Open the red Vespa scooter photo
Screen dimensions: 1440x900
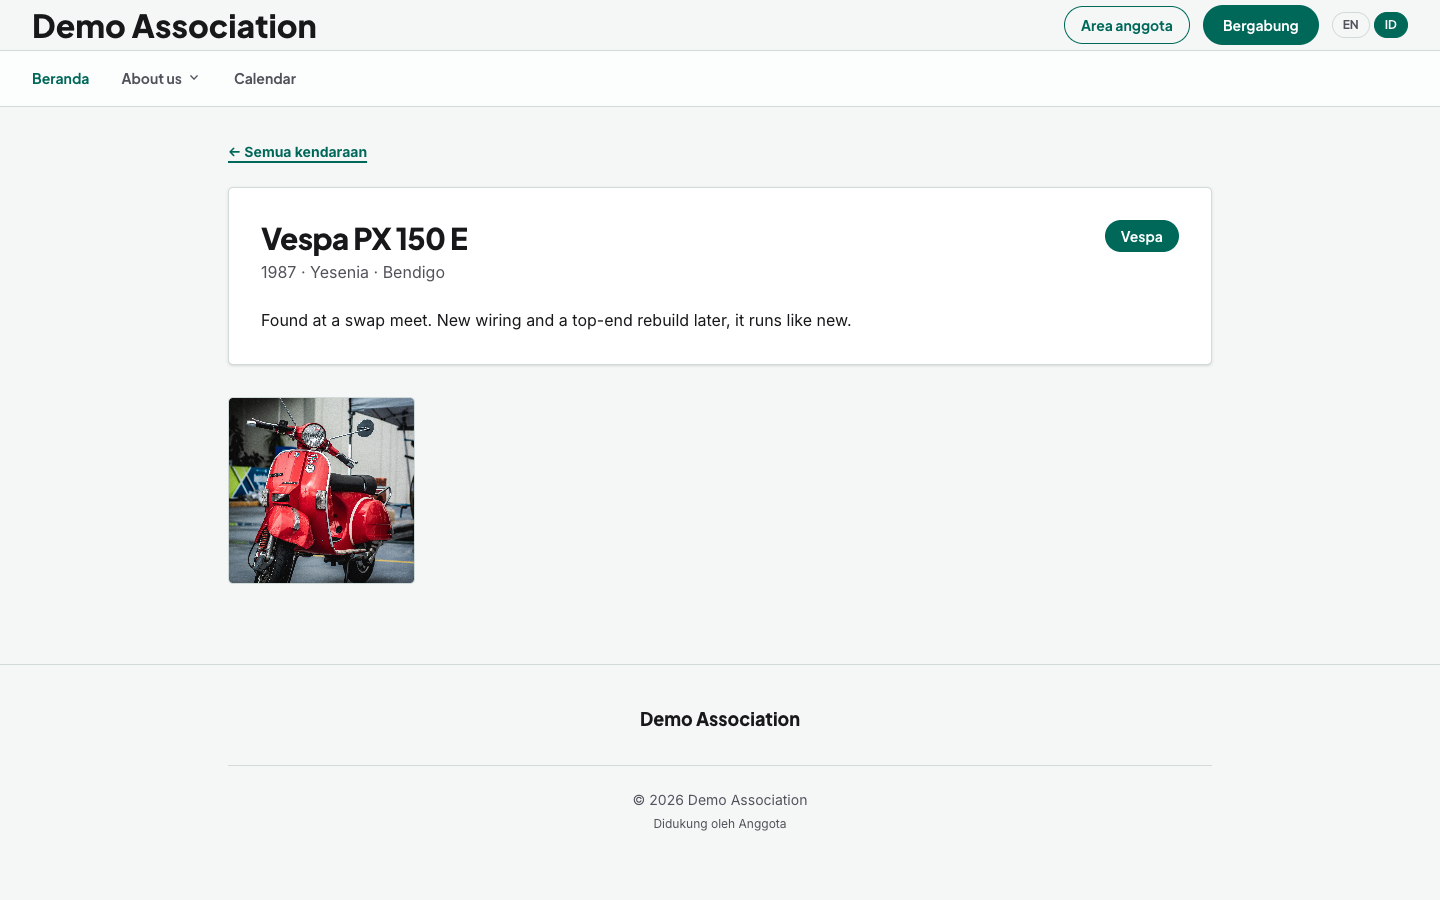coord(321,490)
